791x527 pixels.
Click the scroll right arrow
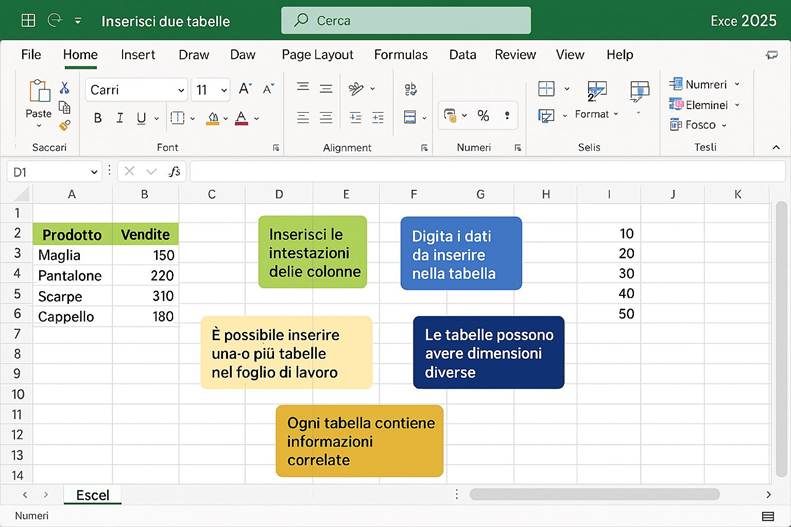tap(768, 495)
